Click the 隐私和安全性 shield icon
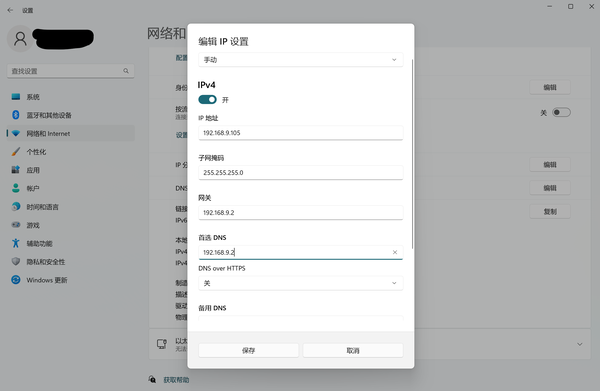The height and width of the screenshot is (391, 600). point(16,262)
